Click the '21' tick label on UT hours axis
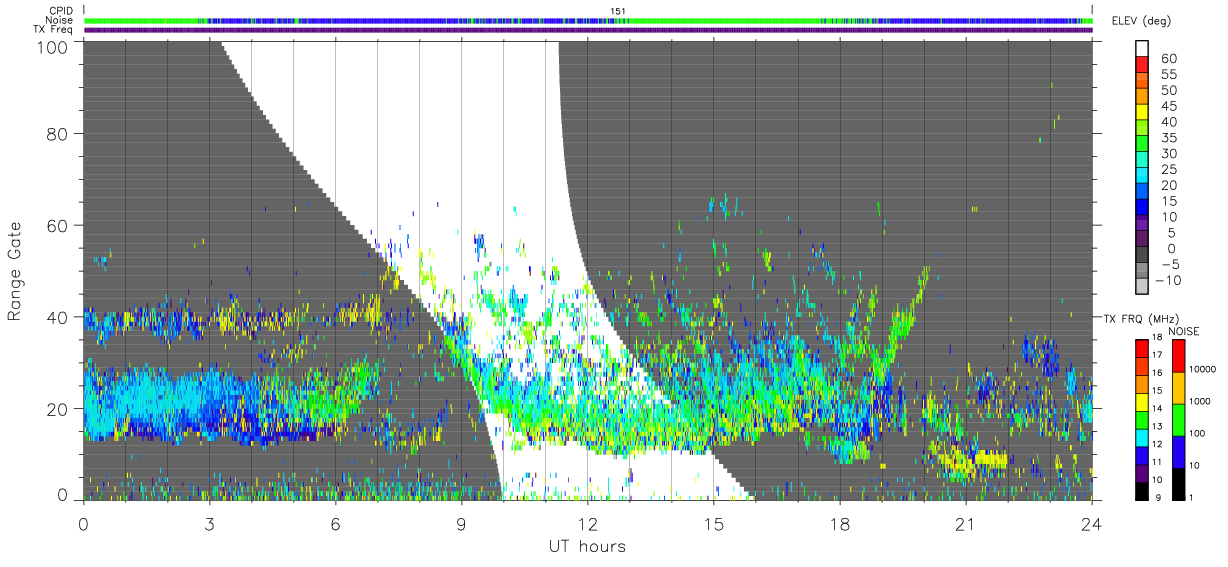 (x=965, y=524)
